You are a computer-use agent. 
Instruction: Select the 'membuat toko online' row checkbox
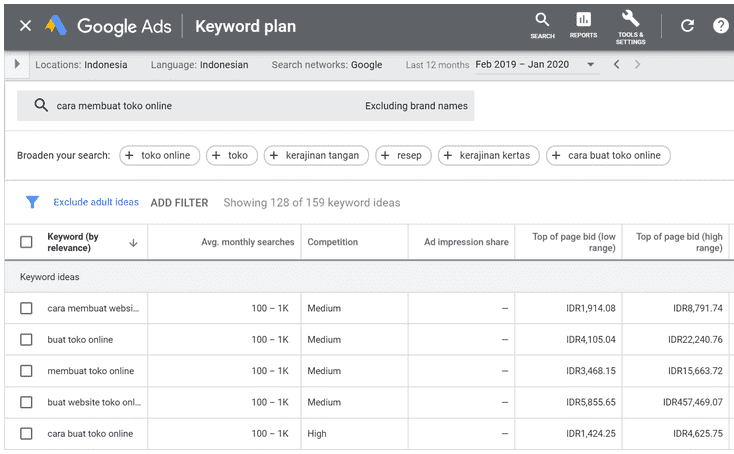26,371
